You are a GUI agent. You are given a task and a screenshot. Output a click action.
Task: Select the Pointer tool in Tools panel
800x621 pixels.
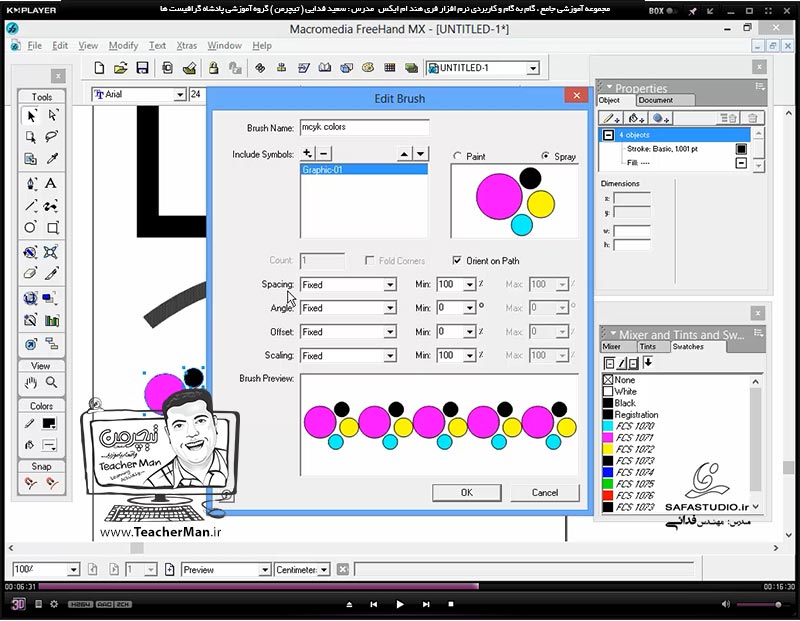point(31,116)
